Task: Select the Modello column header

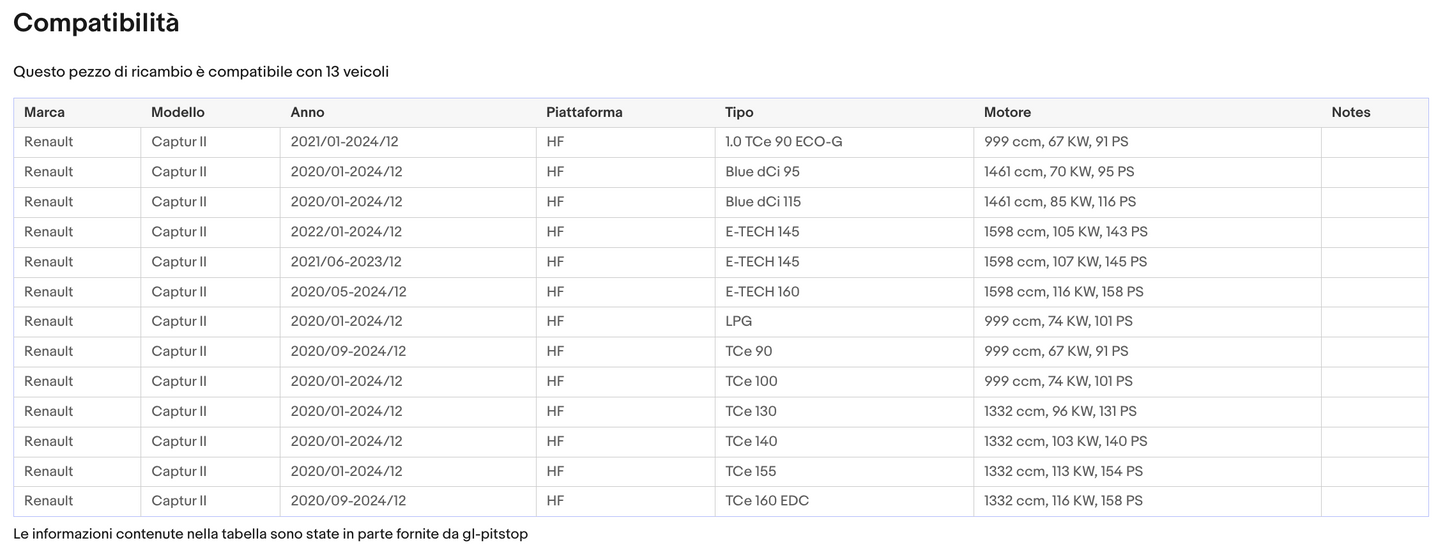Action: coord(177,112)
